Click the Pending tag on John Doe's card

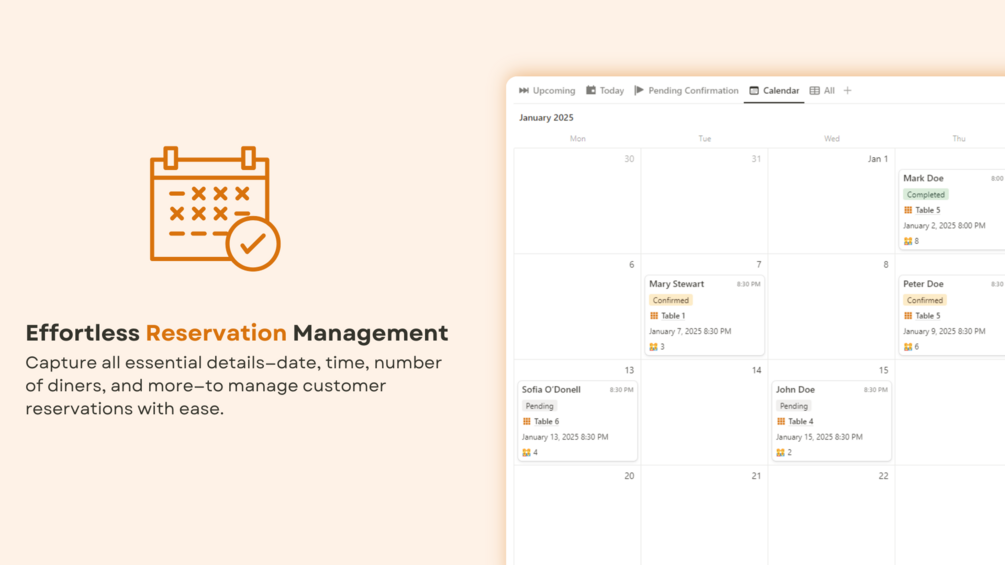tap(793, 405)
